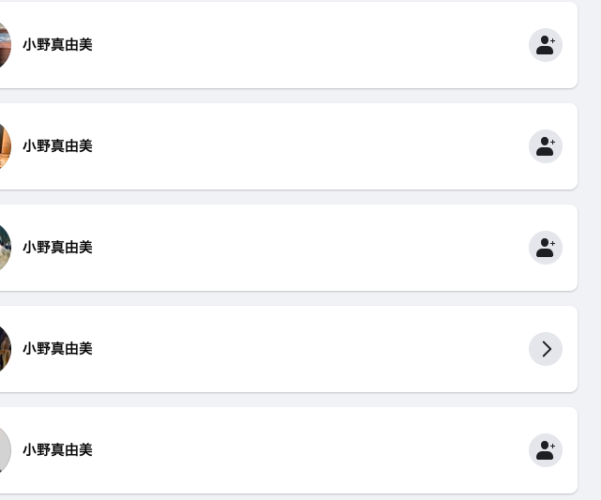
Task: Click blank area of the chevron result card
Action: pyautogui.click(x=307, y=349)
